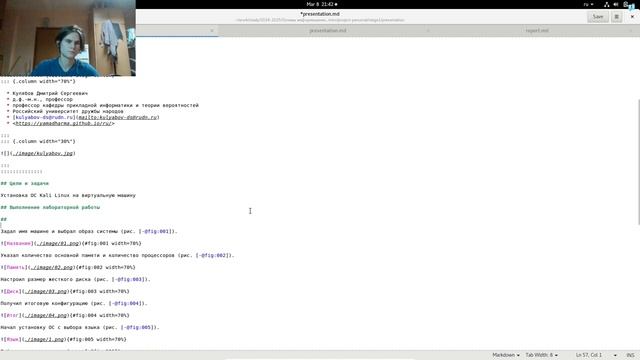This screenshot has width=640, height=360.
Task: Close the presentation.md tab
Action: (x=428, y=31)
